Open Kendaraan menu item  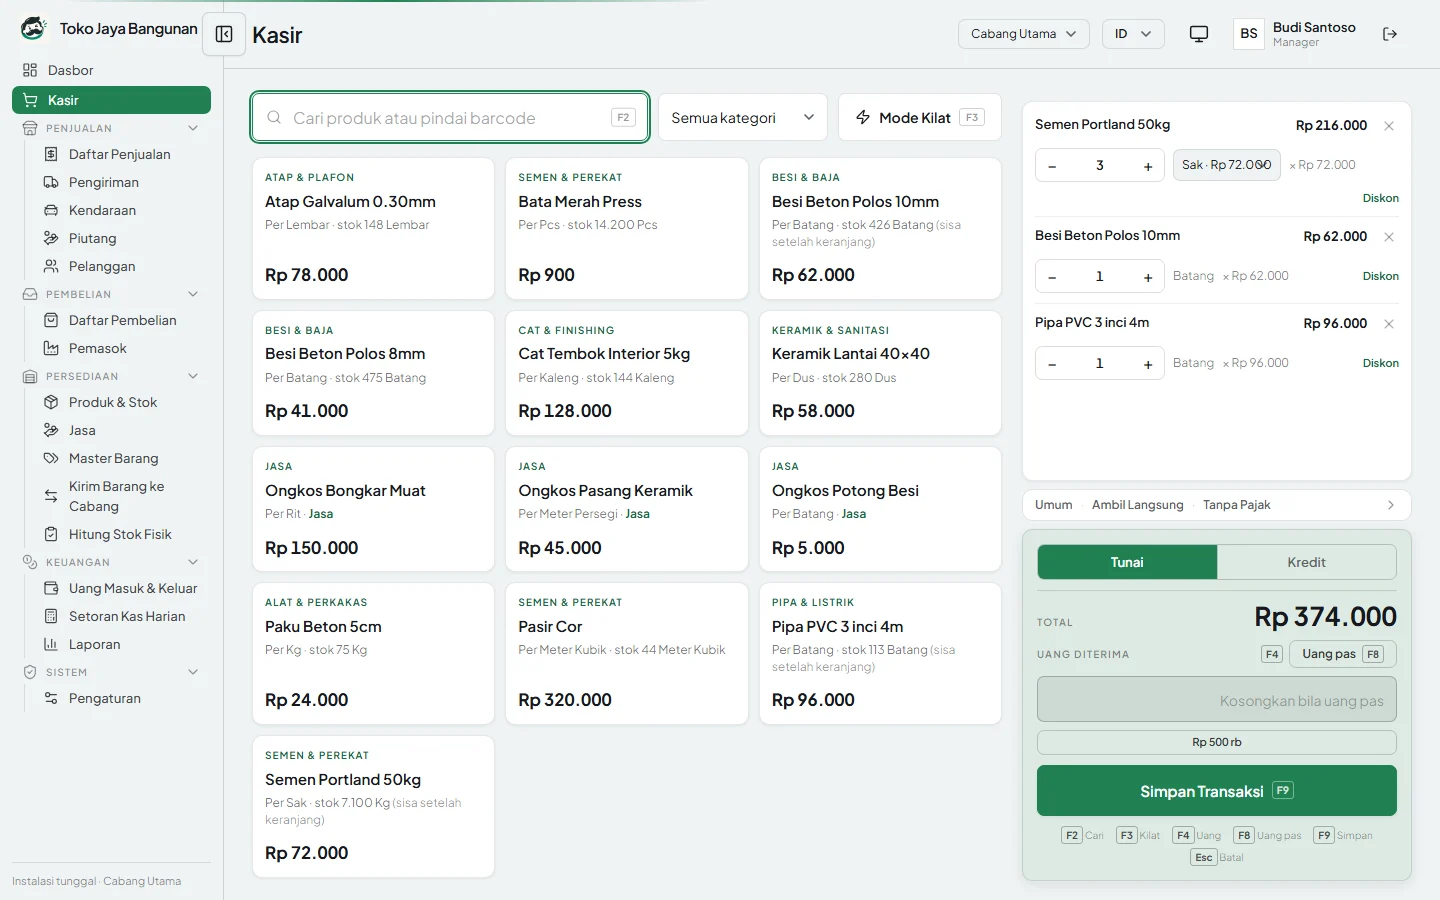click(120, 210)
